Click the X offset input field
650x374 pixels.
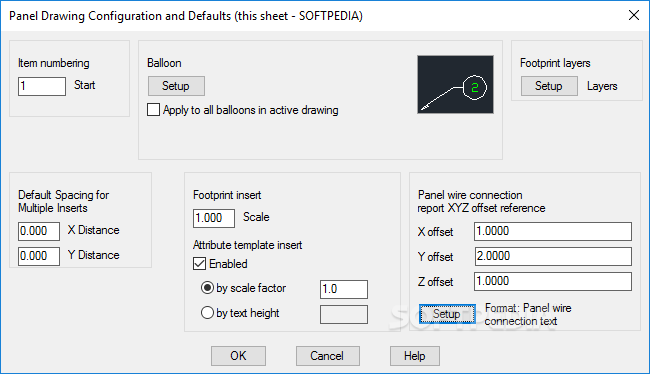553,231
